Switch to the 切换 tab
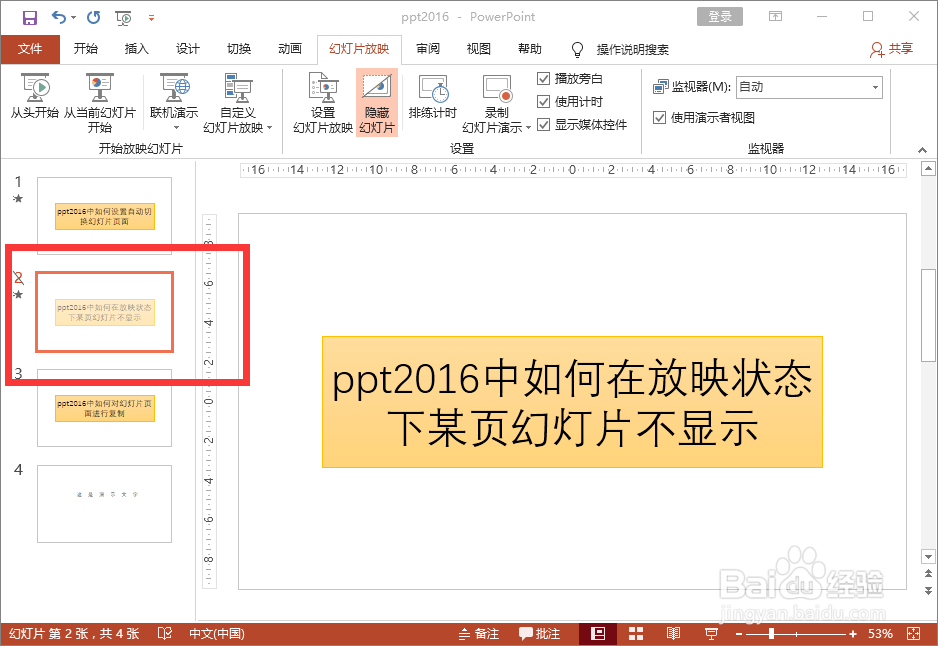 (x=239, y=49)
